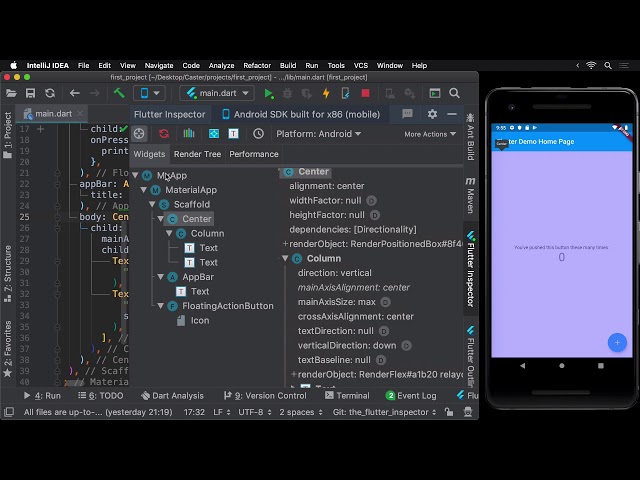Viewport: 640px width, 480px height.
Task: Open More Actions dropdown
Action: [x=430, y=134]
